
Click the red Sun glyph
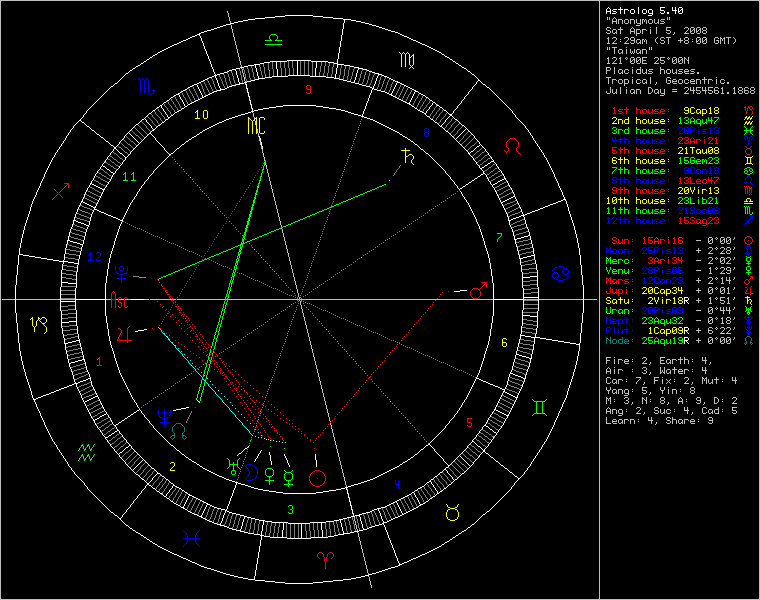318,478
